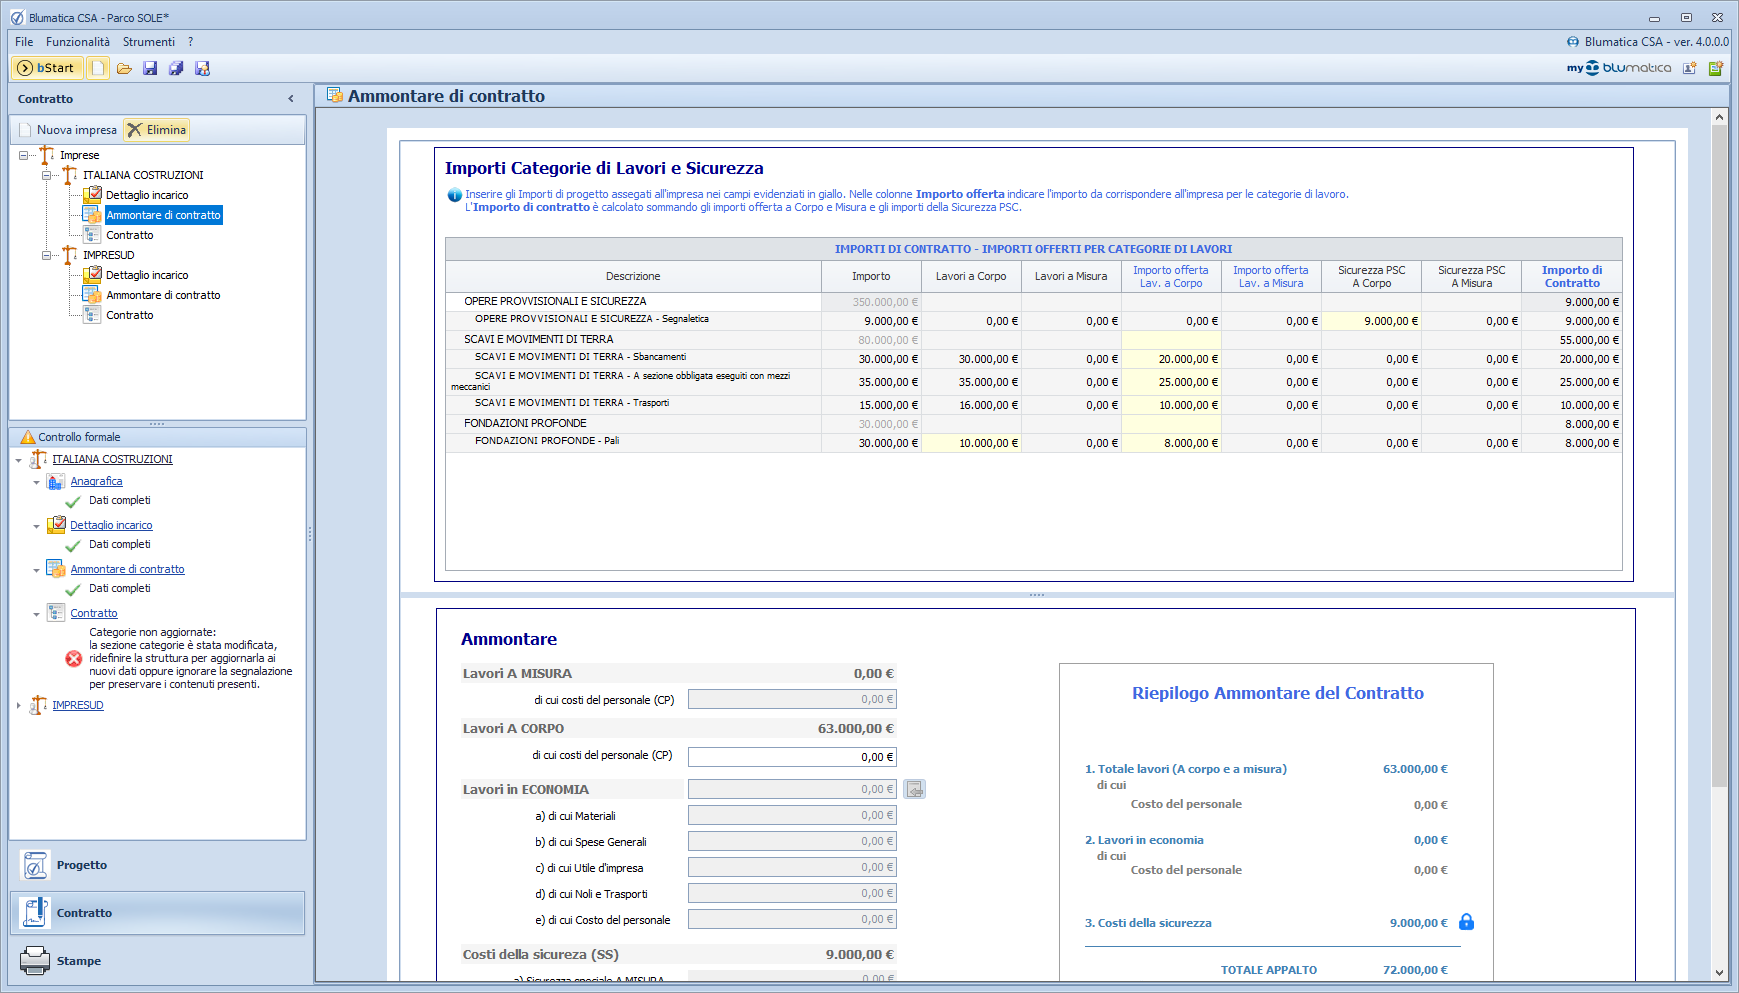This screenshot has width=1739, height=993.
Task: Open the Strumenti menu
Action: 148,42
